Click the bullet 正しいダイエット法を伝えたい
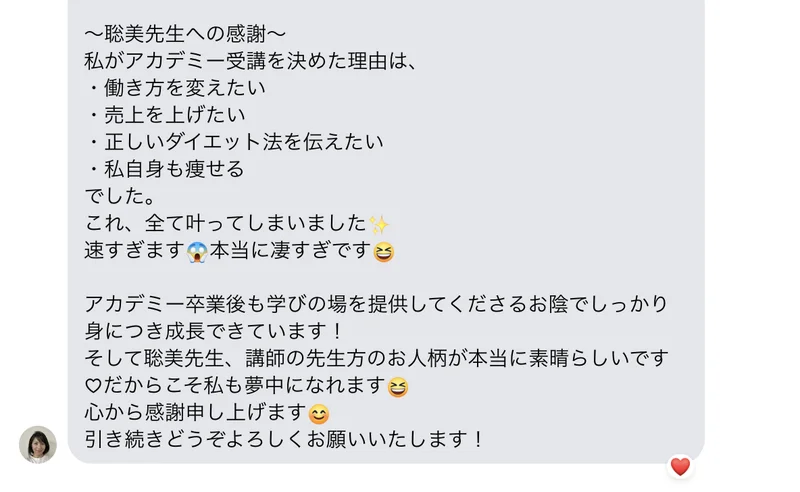 [x=235, y=142]
